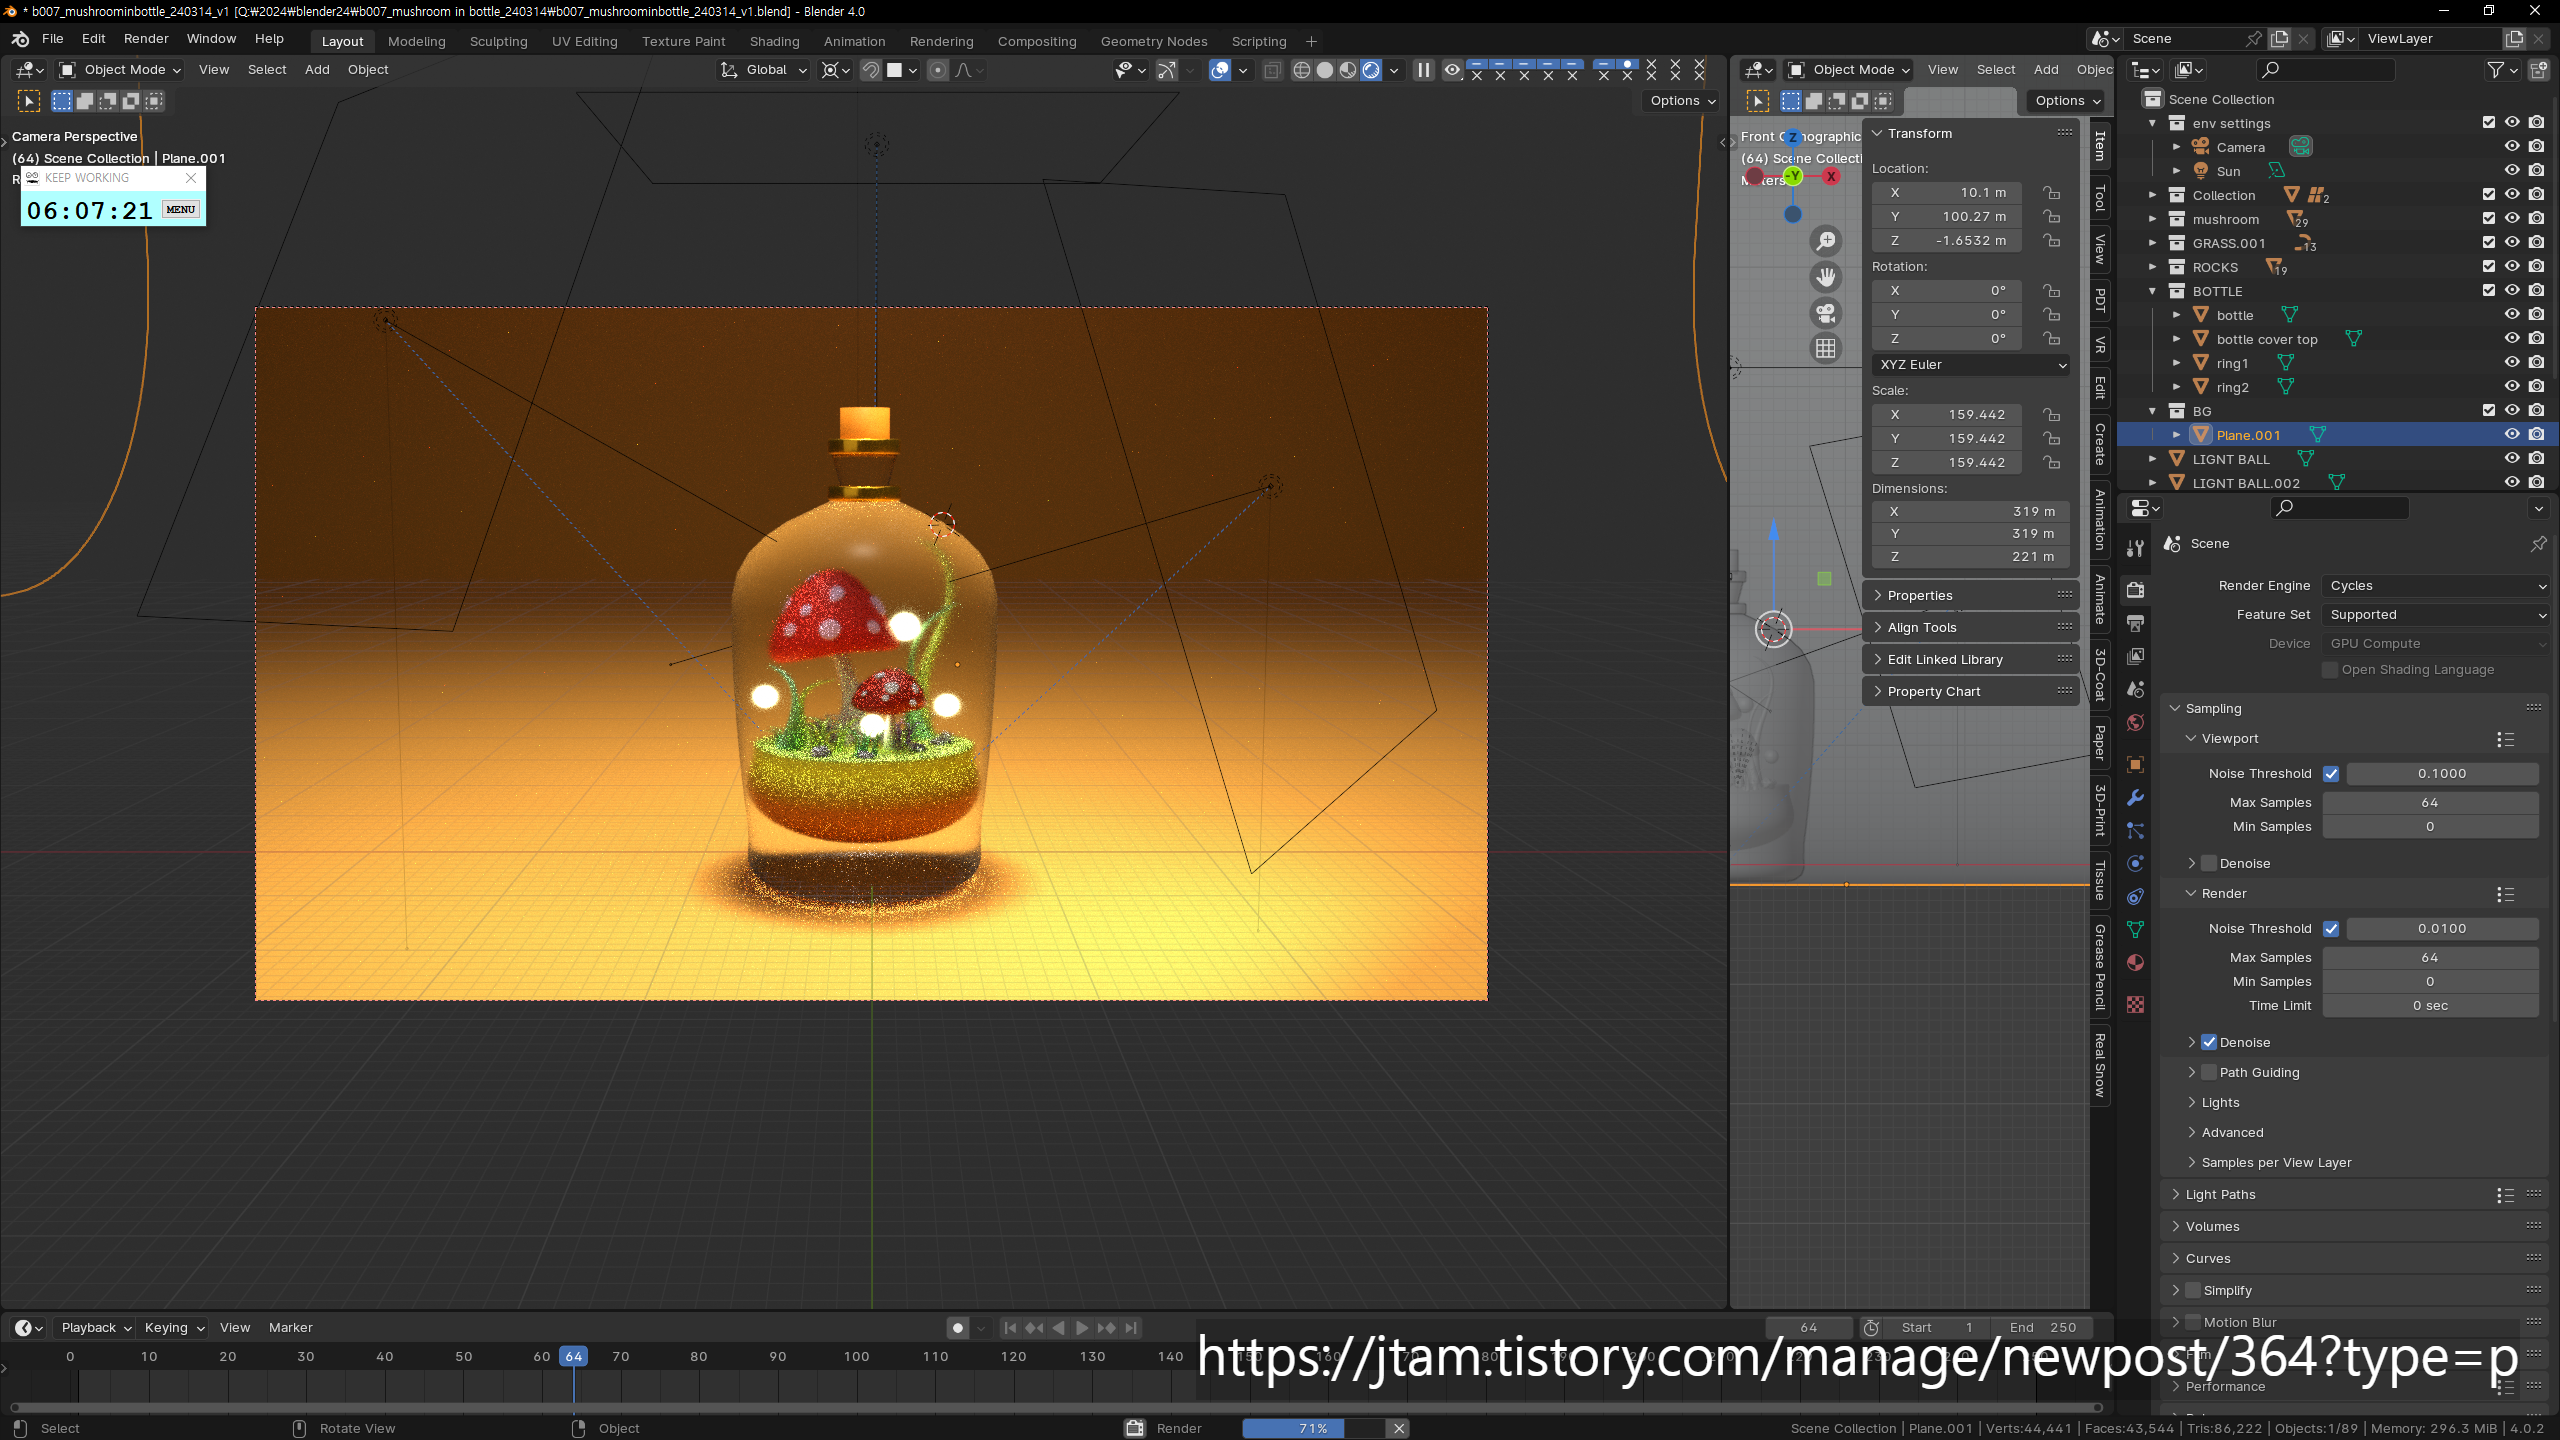The image size is (2560, 1440).
Task: Enable the Simplify checkbox
Action: (2193, 1290)
